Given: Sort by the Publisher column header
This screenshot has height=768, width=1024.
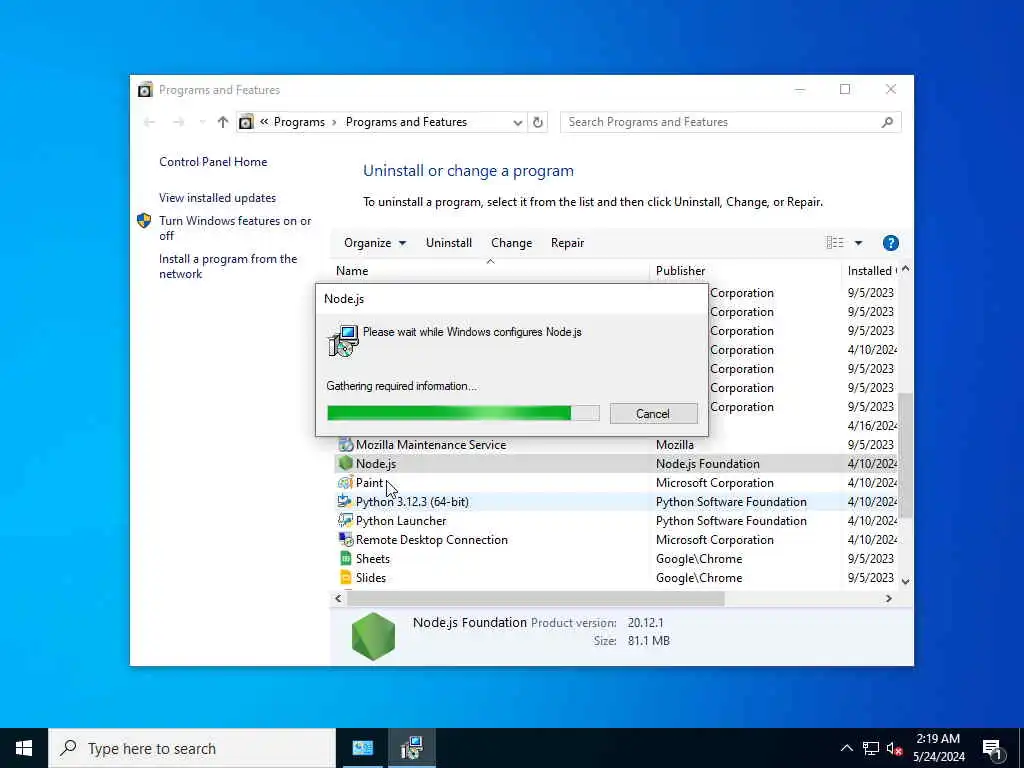Looking at the screenshot, I should (x=745, y=271).
